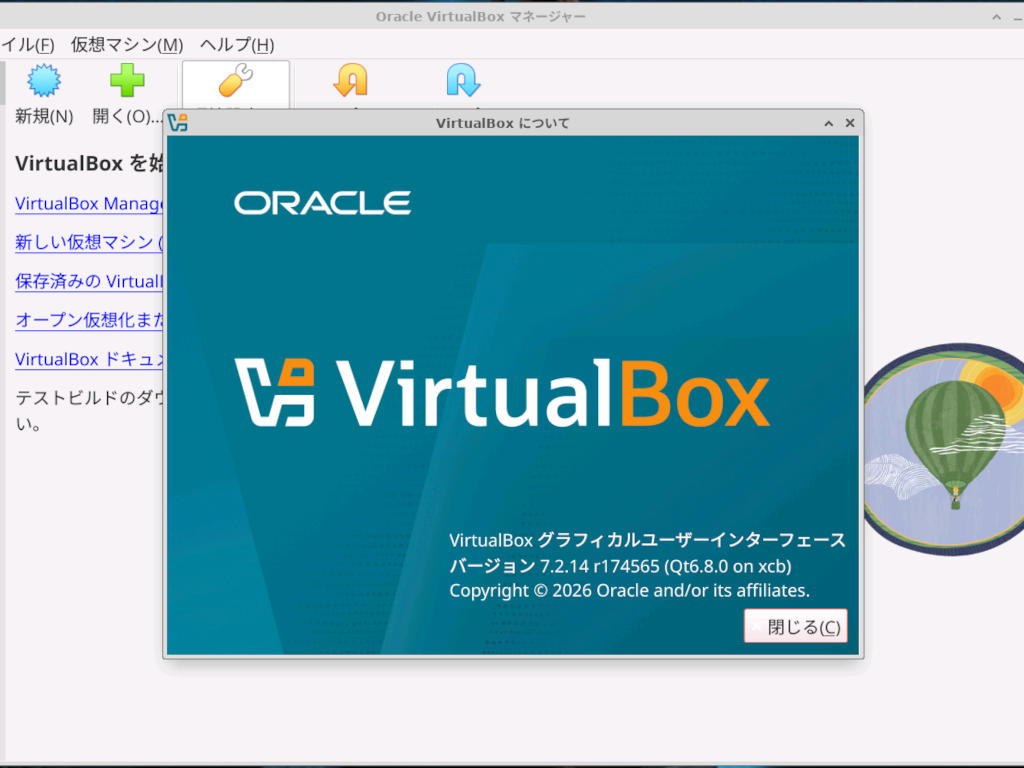1024x768 pixels.
Task: Open the VirtualBox Manager link
Action: [x=89, y=204]
